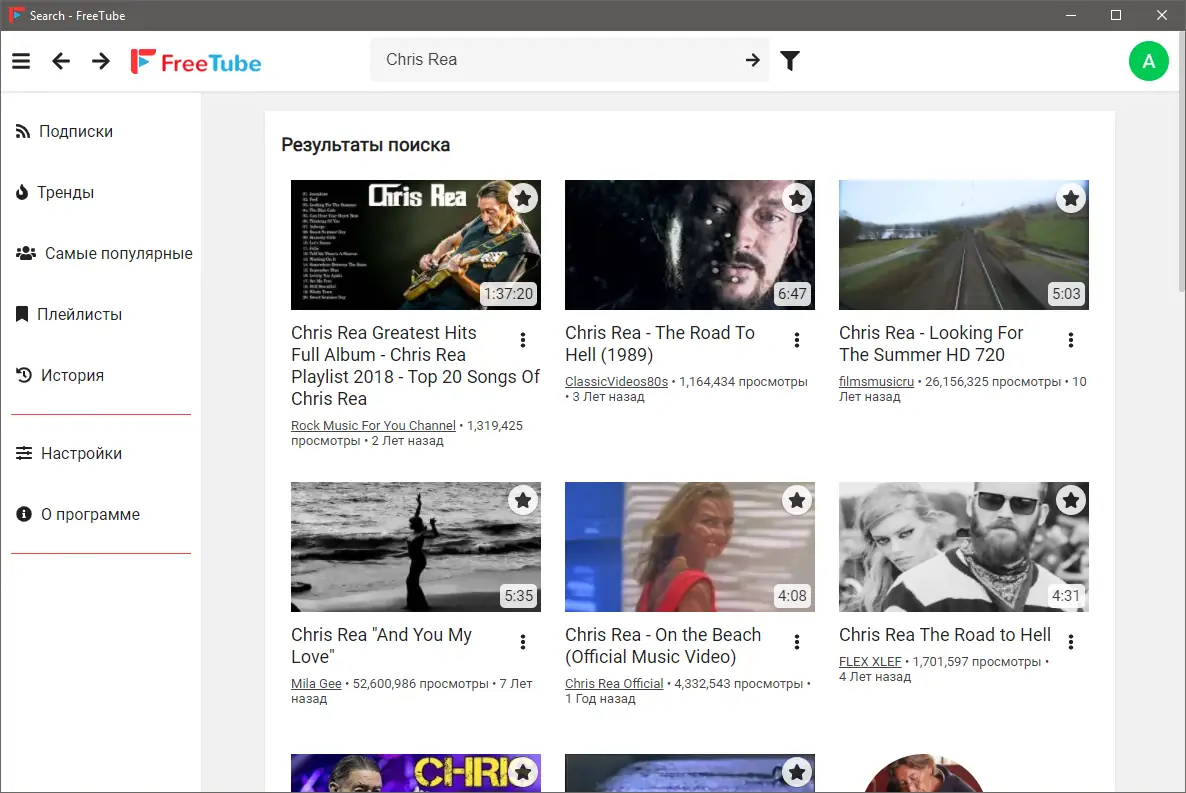This screenshot has height=793, width=1186.
Task: Open the FreeTube logo to go home
Action: (x=196, y=61)
